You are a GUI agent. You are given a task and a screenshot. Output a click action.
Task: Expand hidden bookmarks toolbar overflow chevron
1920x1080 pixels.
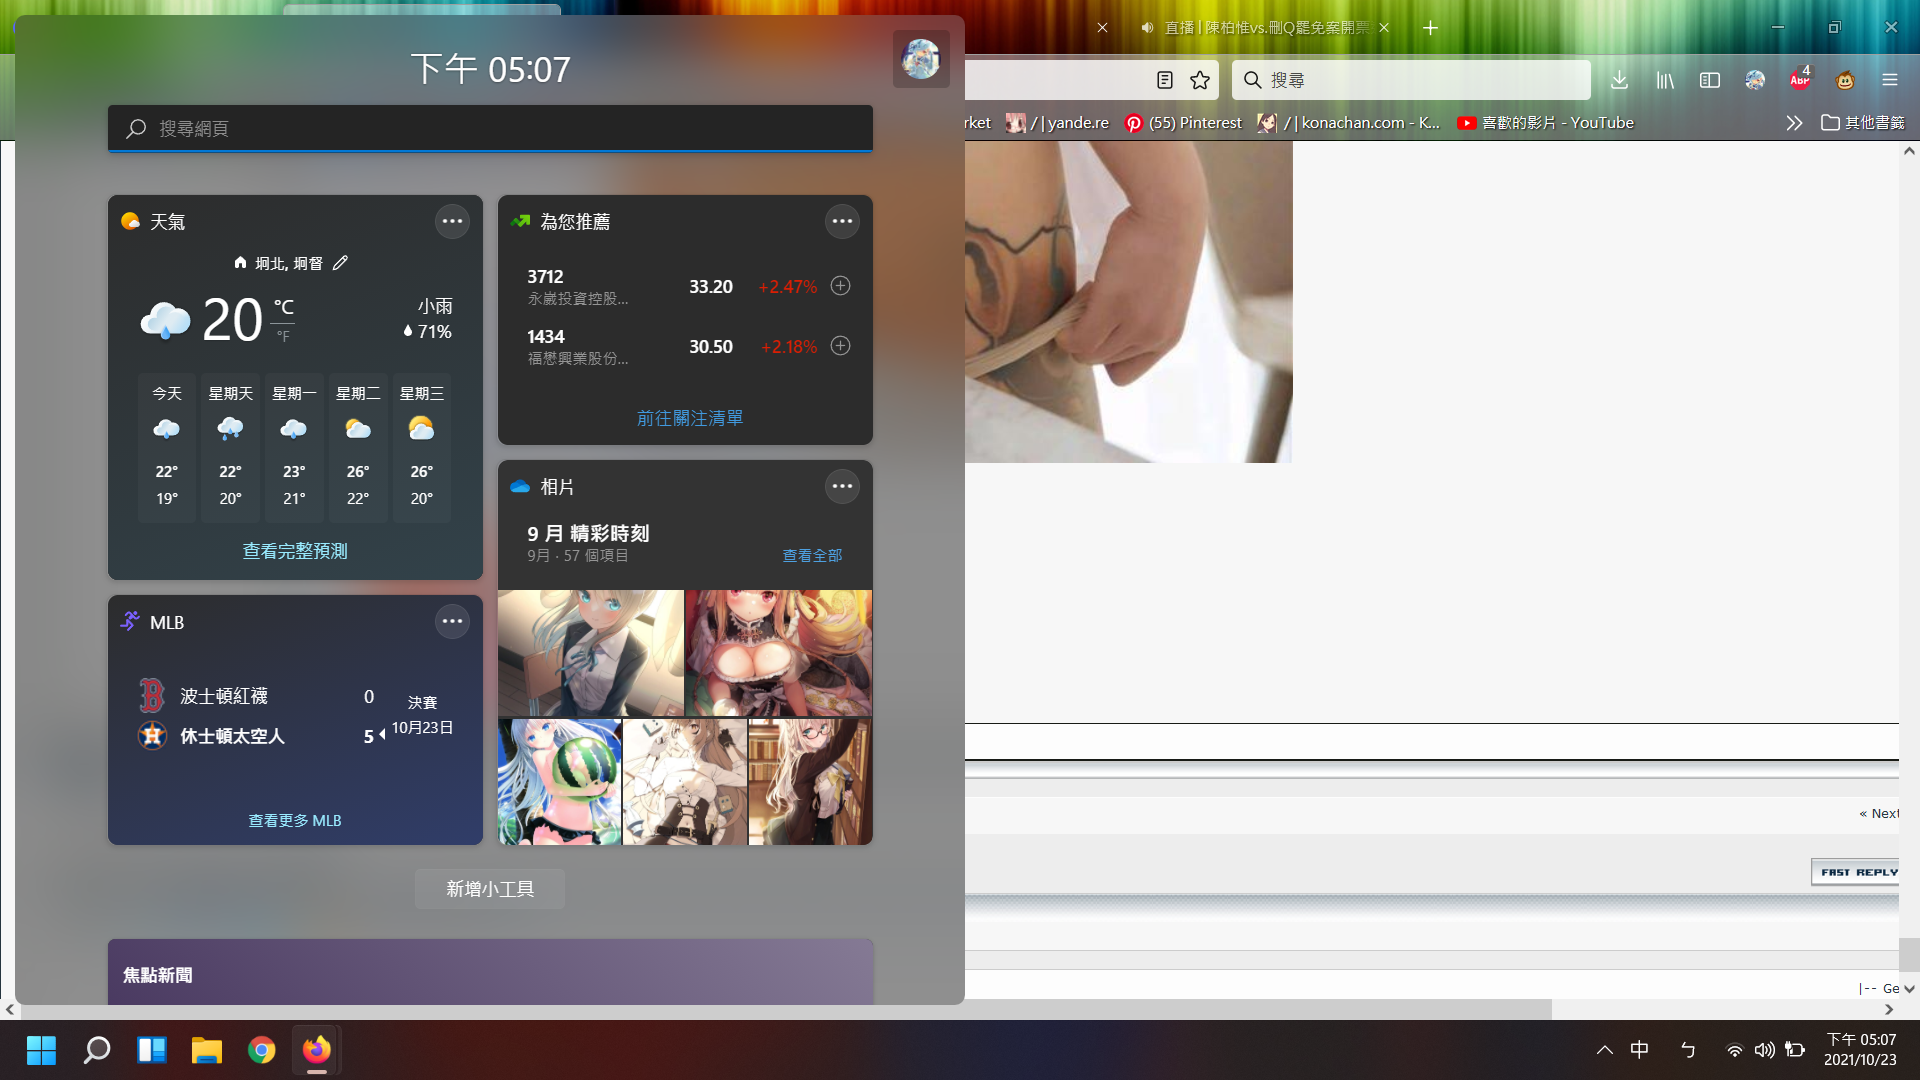pyautogui.click(x=1794, y=123)
